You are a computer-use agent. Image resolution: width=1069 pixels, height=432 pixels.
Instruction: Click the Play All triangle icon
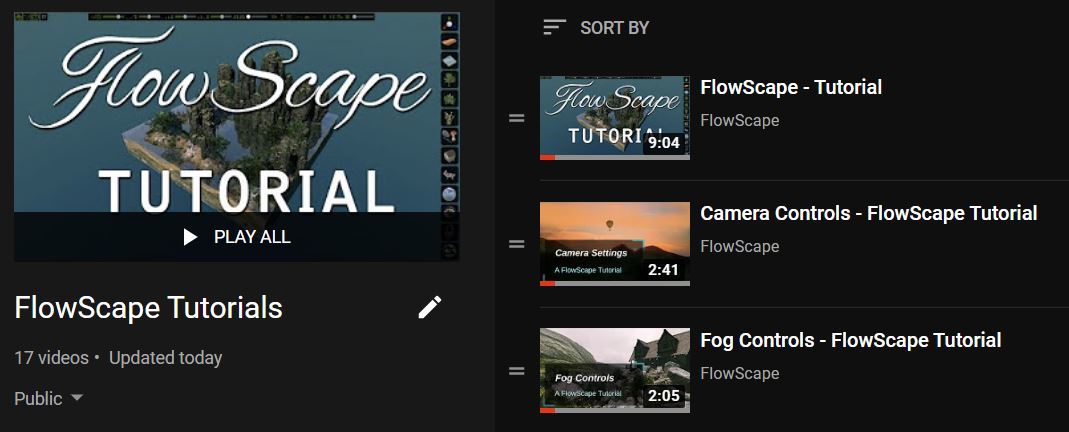coord(190,237)
